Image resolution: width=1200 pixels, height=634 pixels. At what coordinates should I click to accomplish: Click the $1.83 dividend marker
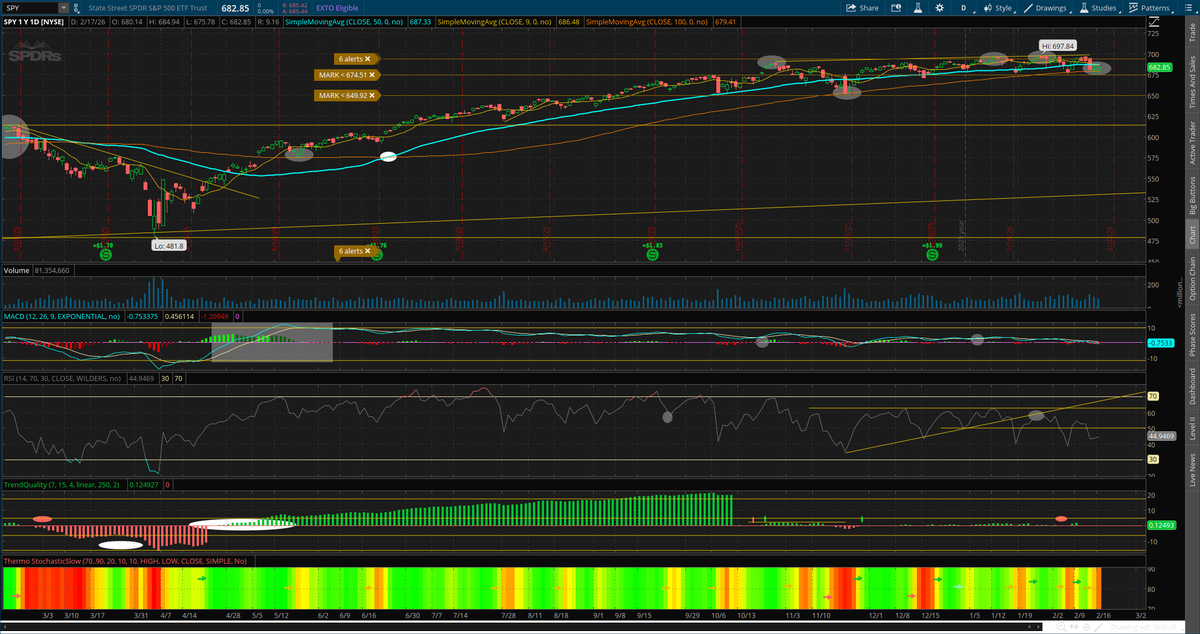pyautogui.click(x=652, y=255)
